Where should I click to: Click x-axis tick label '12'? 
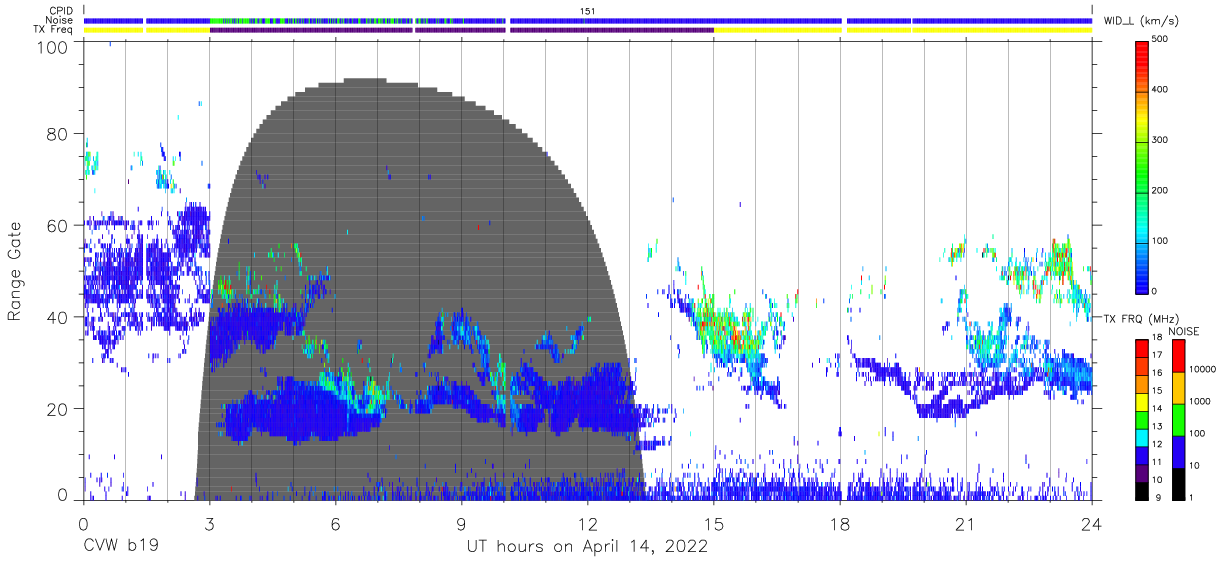(587, 524)
